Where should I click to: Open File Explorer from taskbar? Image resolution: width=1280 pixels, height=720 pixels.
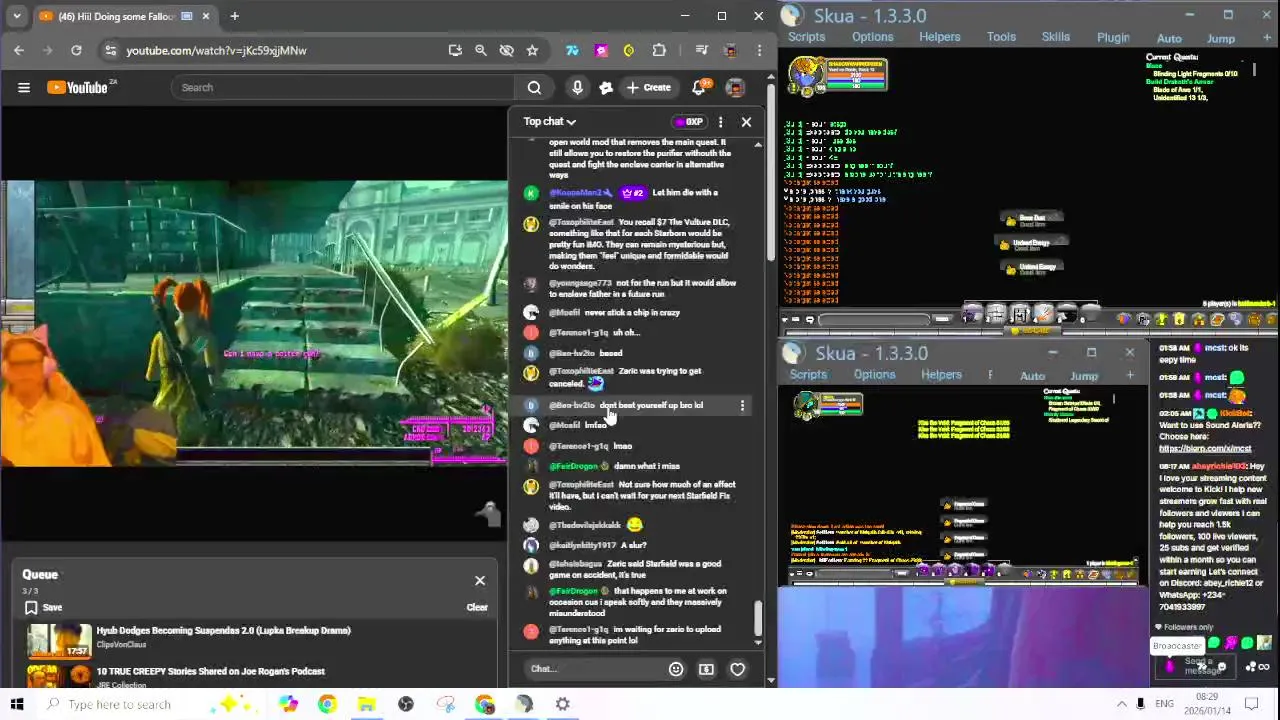click(x=366, y=704)
